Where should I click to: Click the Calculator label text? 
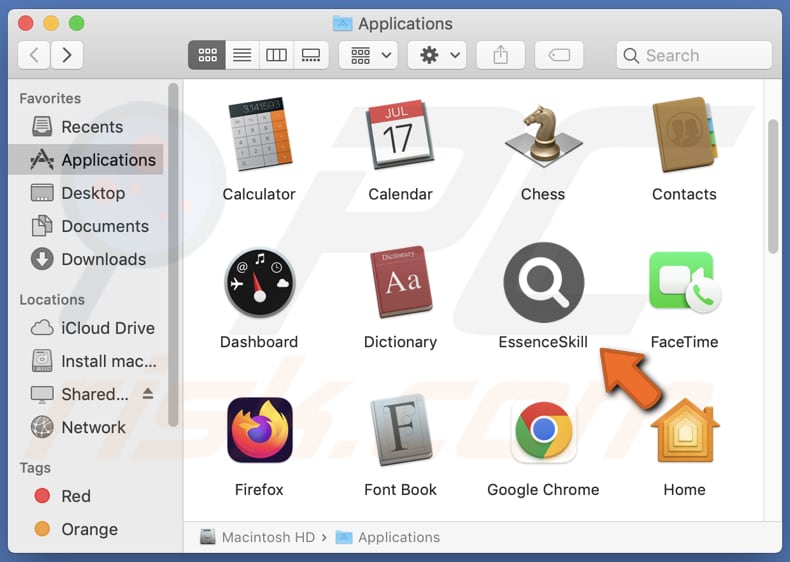point(259,194)
